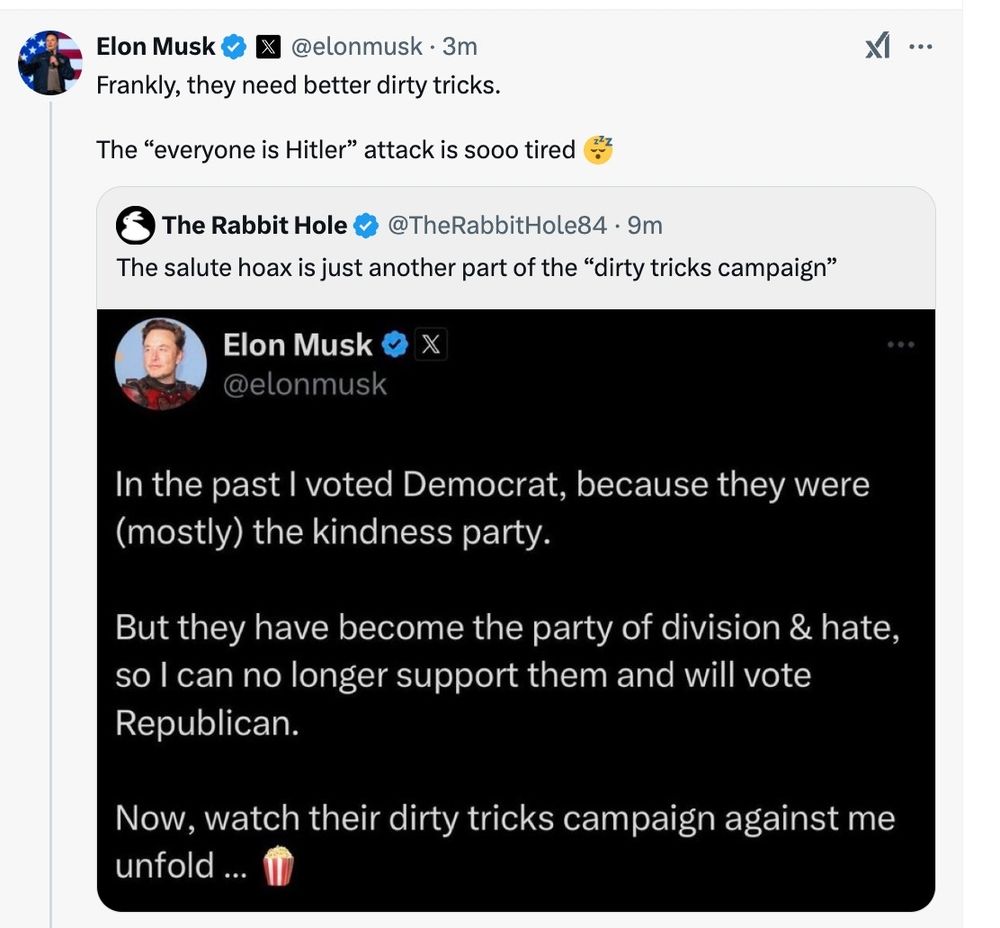The width and height of the screenshot is (1000, 928).
Task: Click the sleeping face emoji
Action: pyautogui.click(x=598, y=150)
